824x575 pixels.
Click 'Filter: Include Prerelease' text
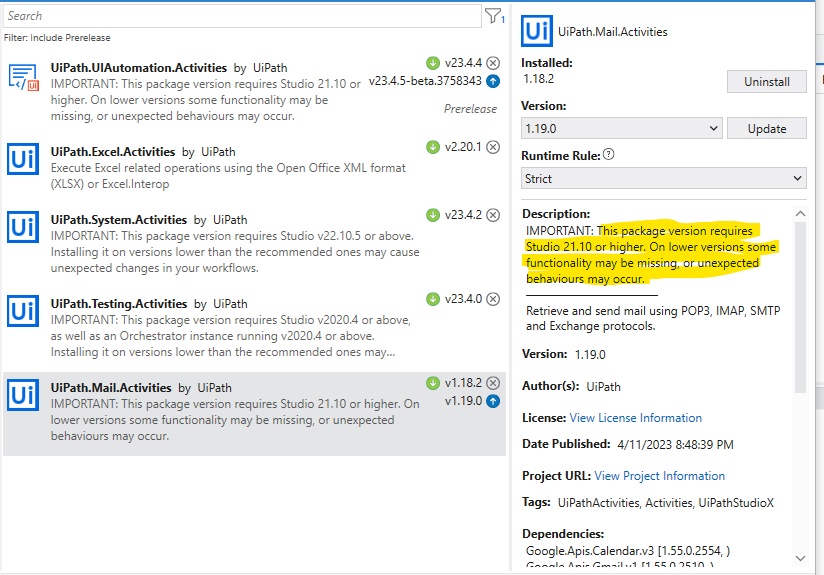tap(57, 38)
